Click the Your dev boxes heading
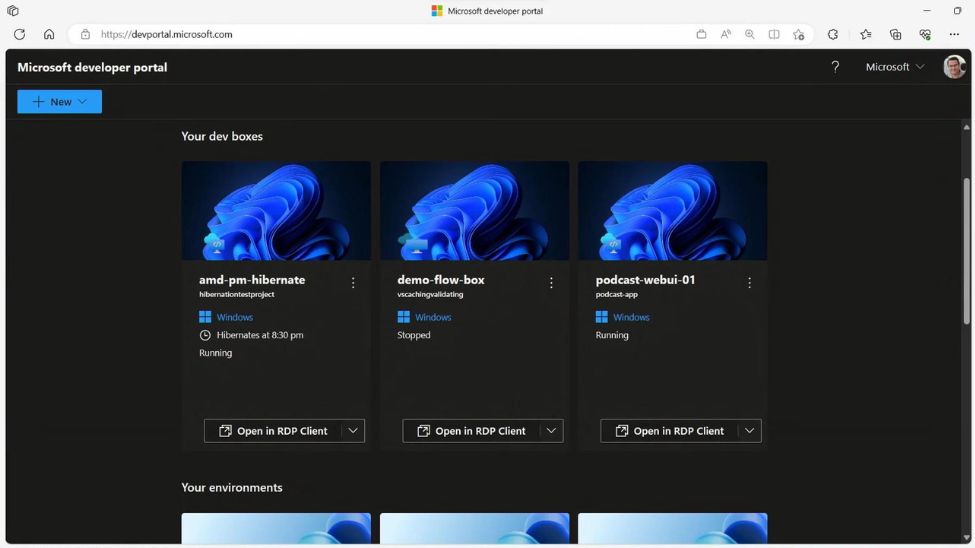This screenshot has width=975, height=548. 222,136
